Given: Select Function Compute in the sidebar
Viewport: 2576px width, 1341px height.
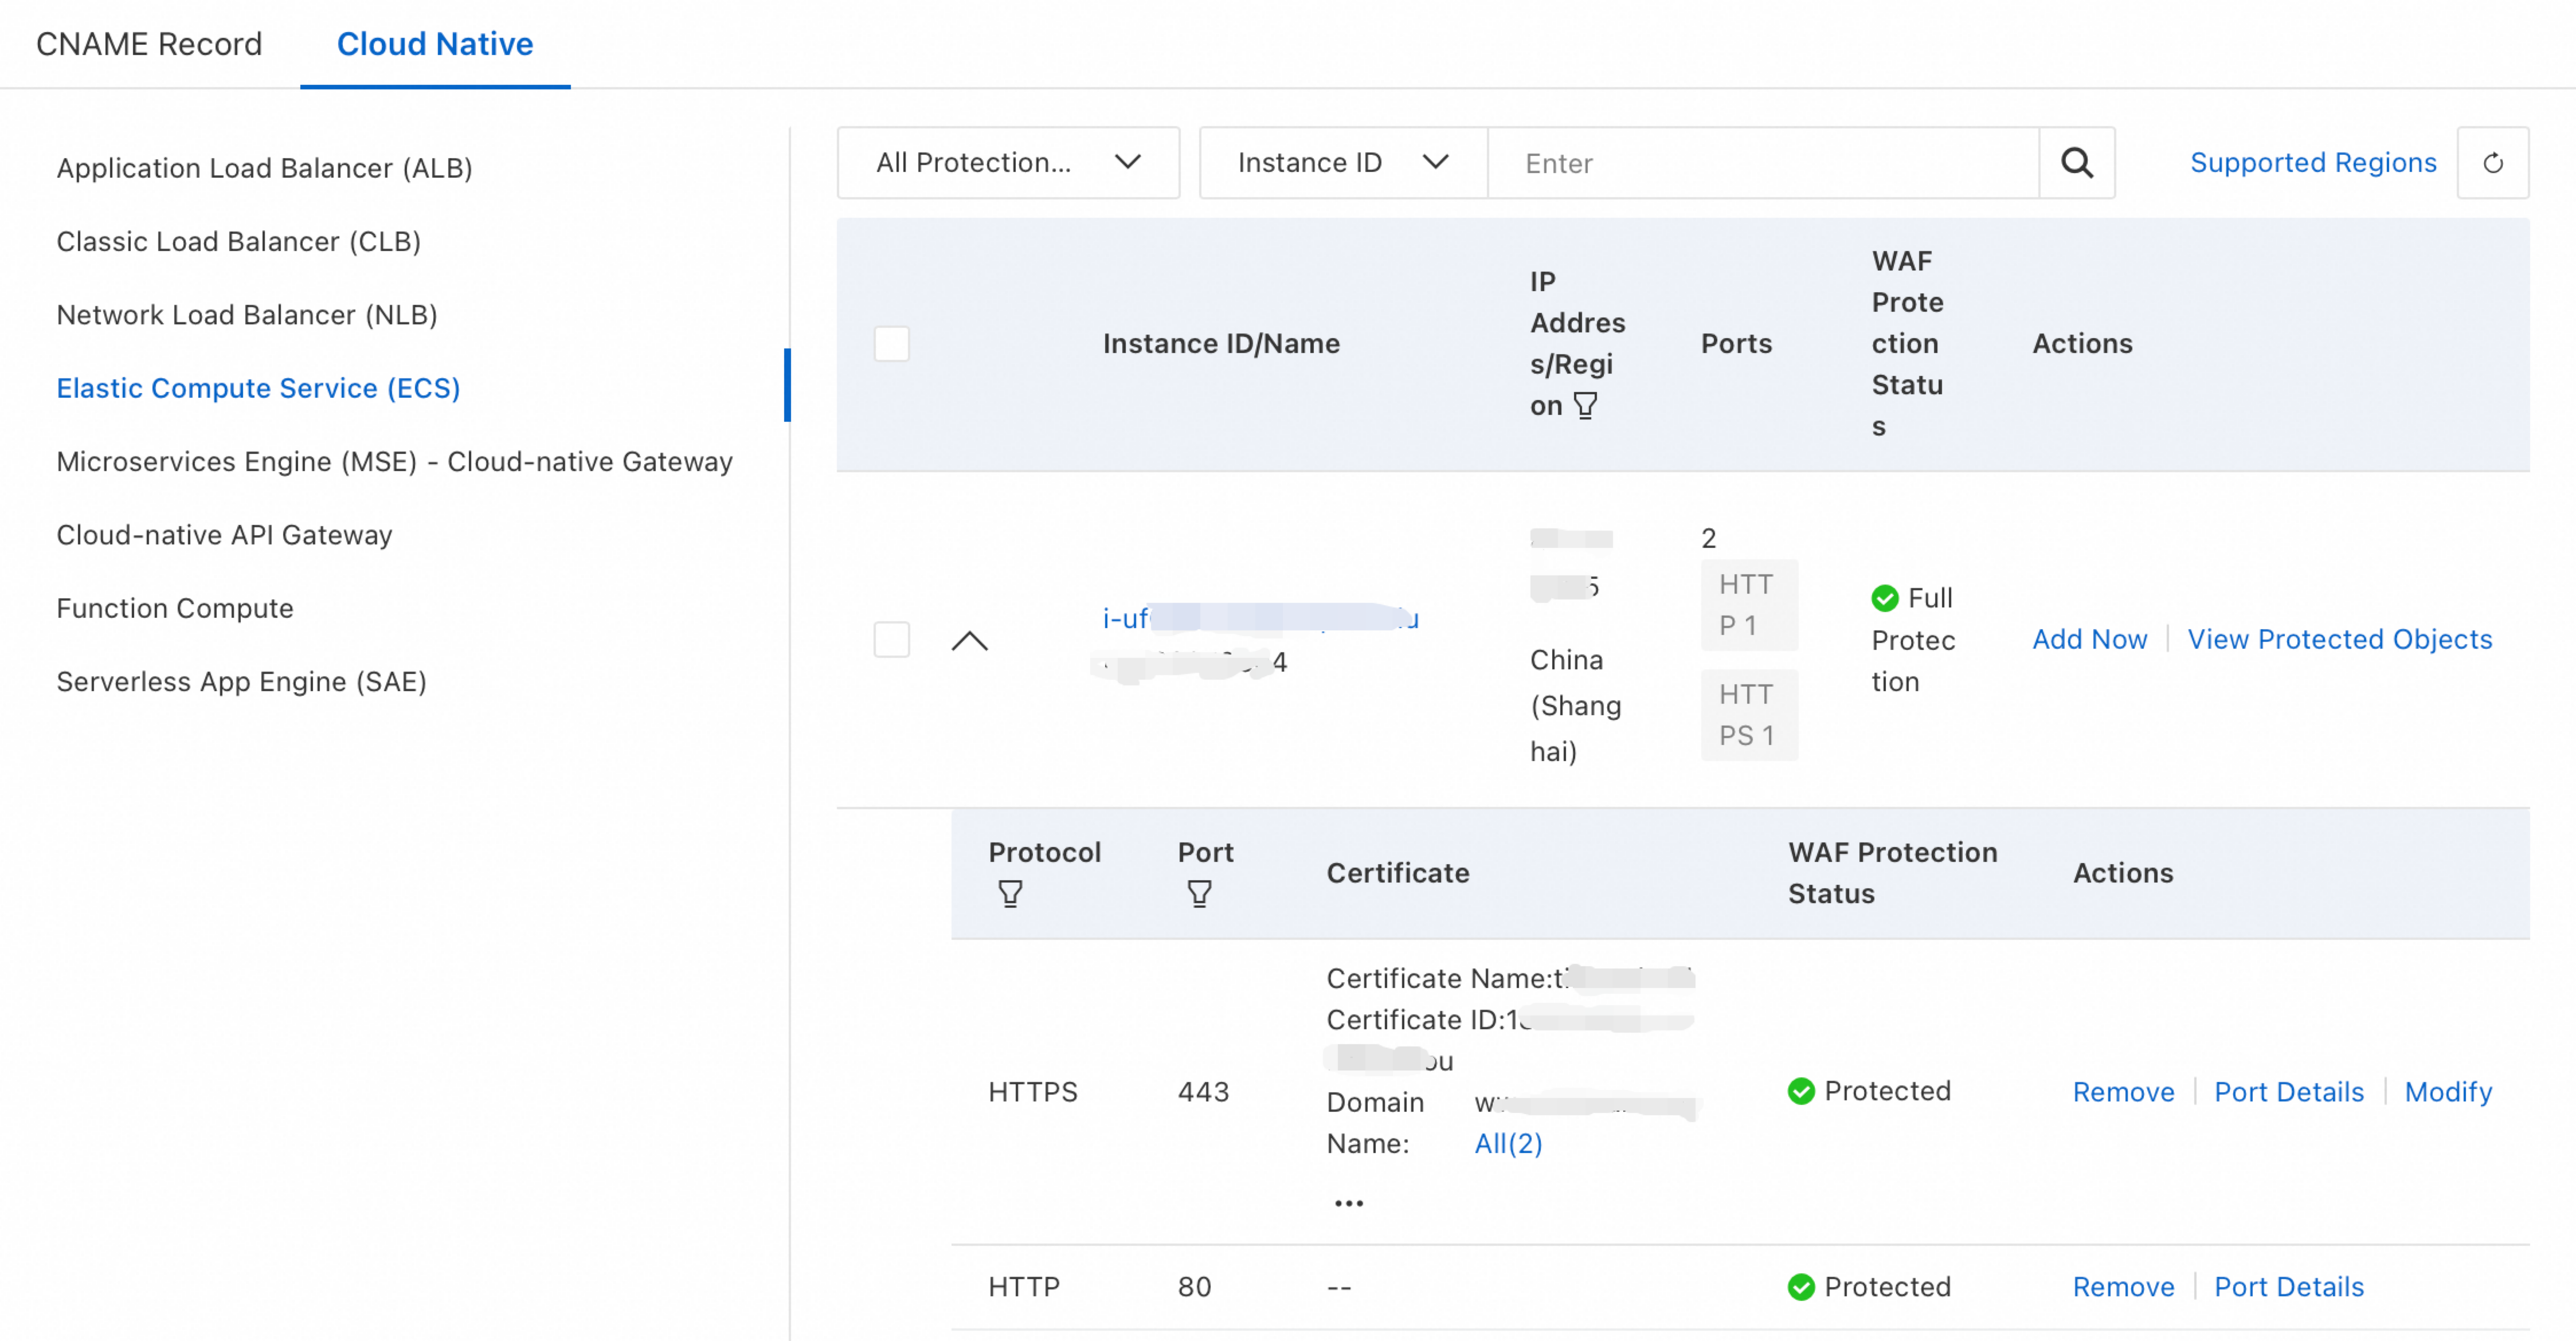Looking at the screenshot, I should pyautogui.click(x=175, y=608).
